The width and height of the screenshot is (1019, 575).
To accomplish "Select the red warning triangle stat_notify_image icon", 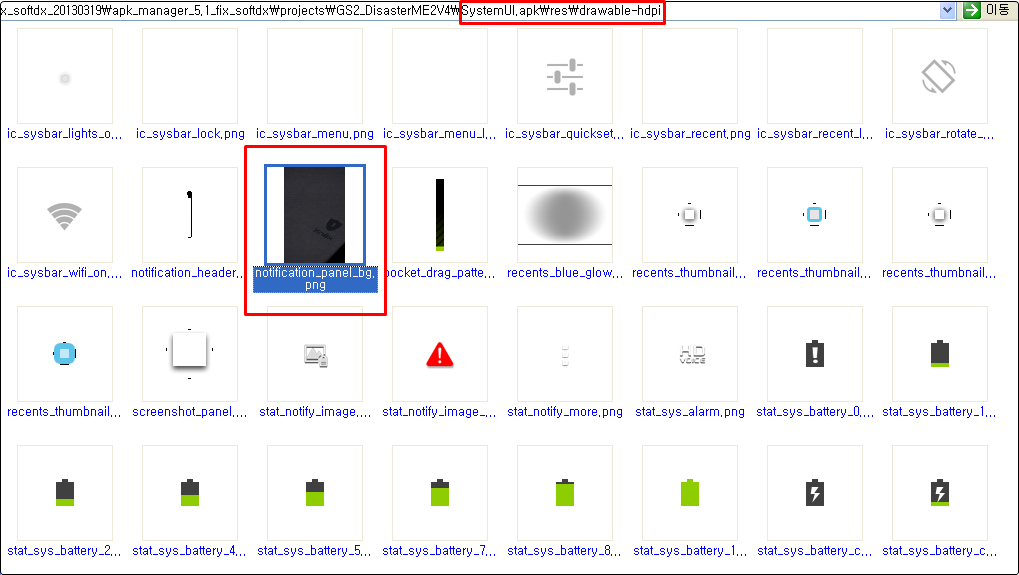I will pos(440,354).
